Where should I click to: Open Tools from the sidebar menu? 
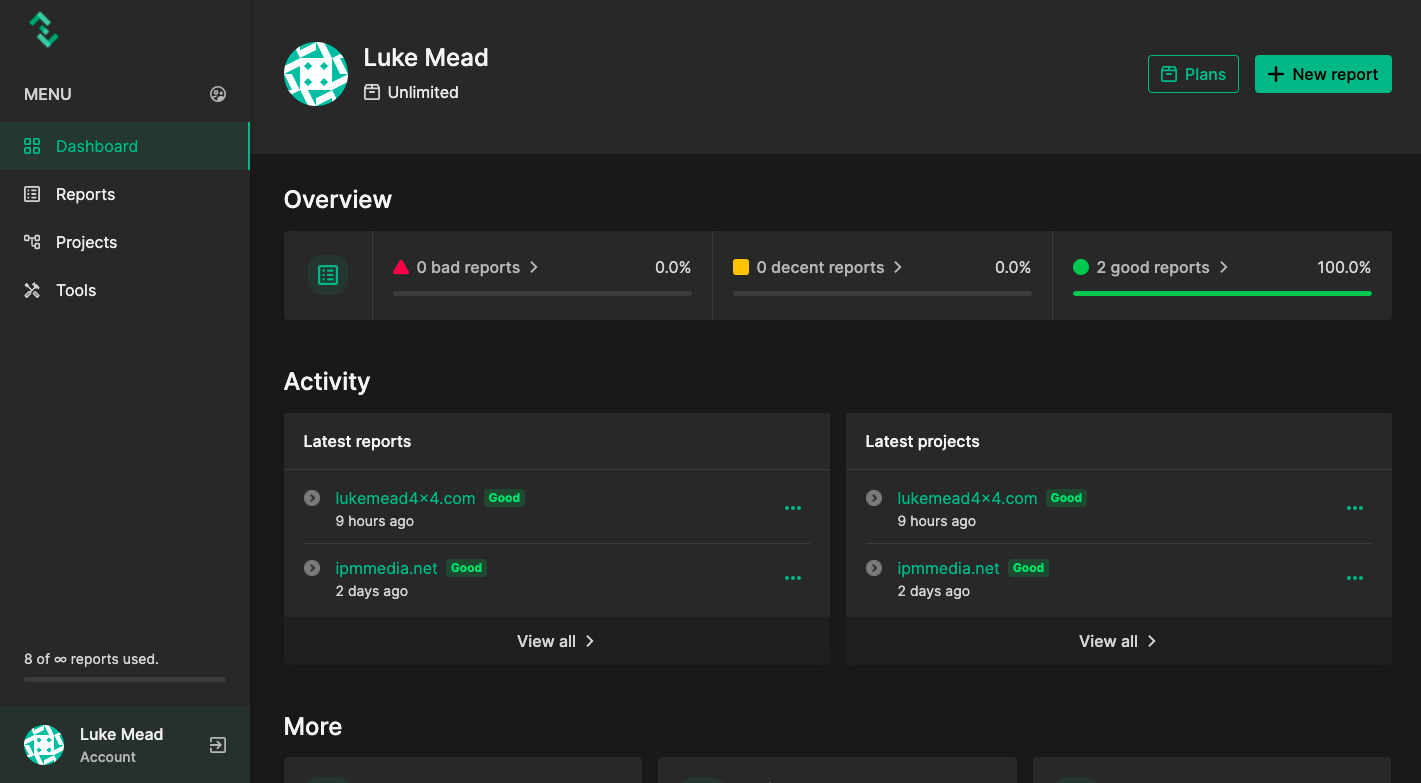pos(76,290)
